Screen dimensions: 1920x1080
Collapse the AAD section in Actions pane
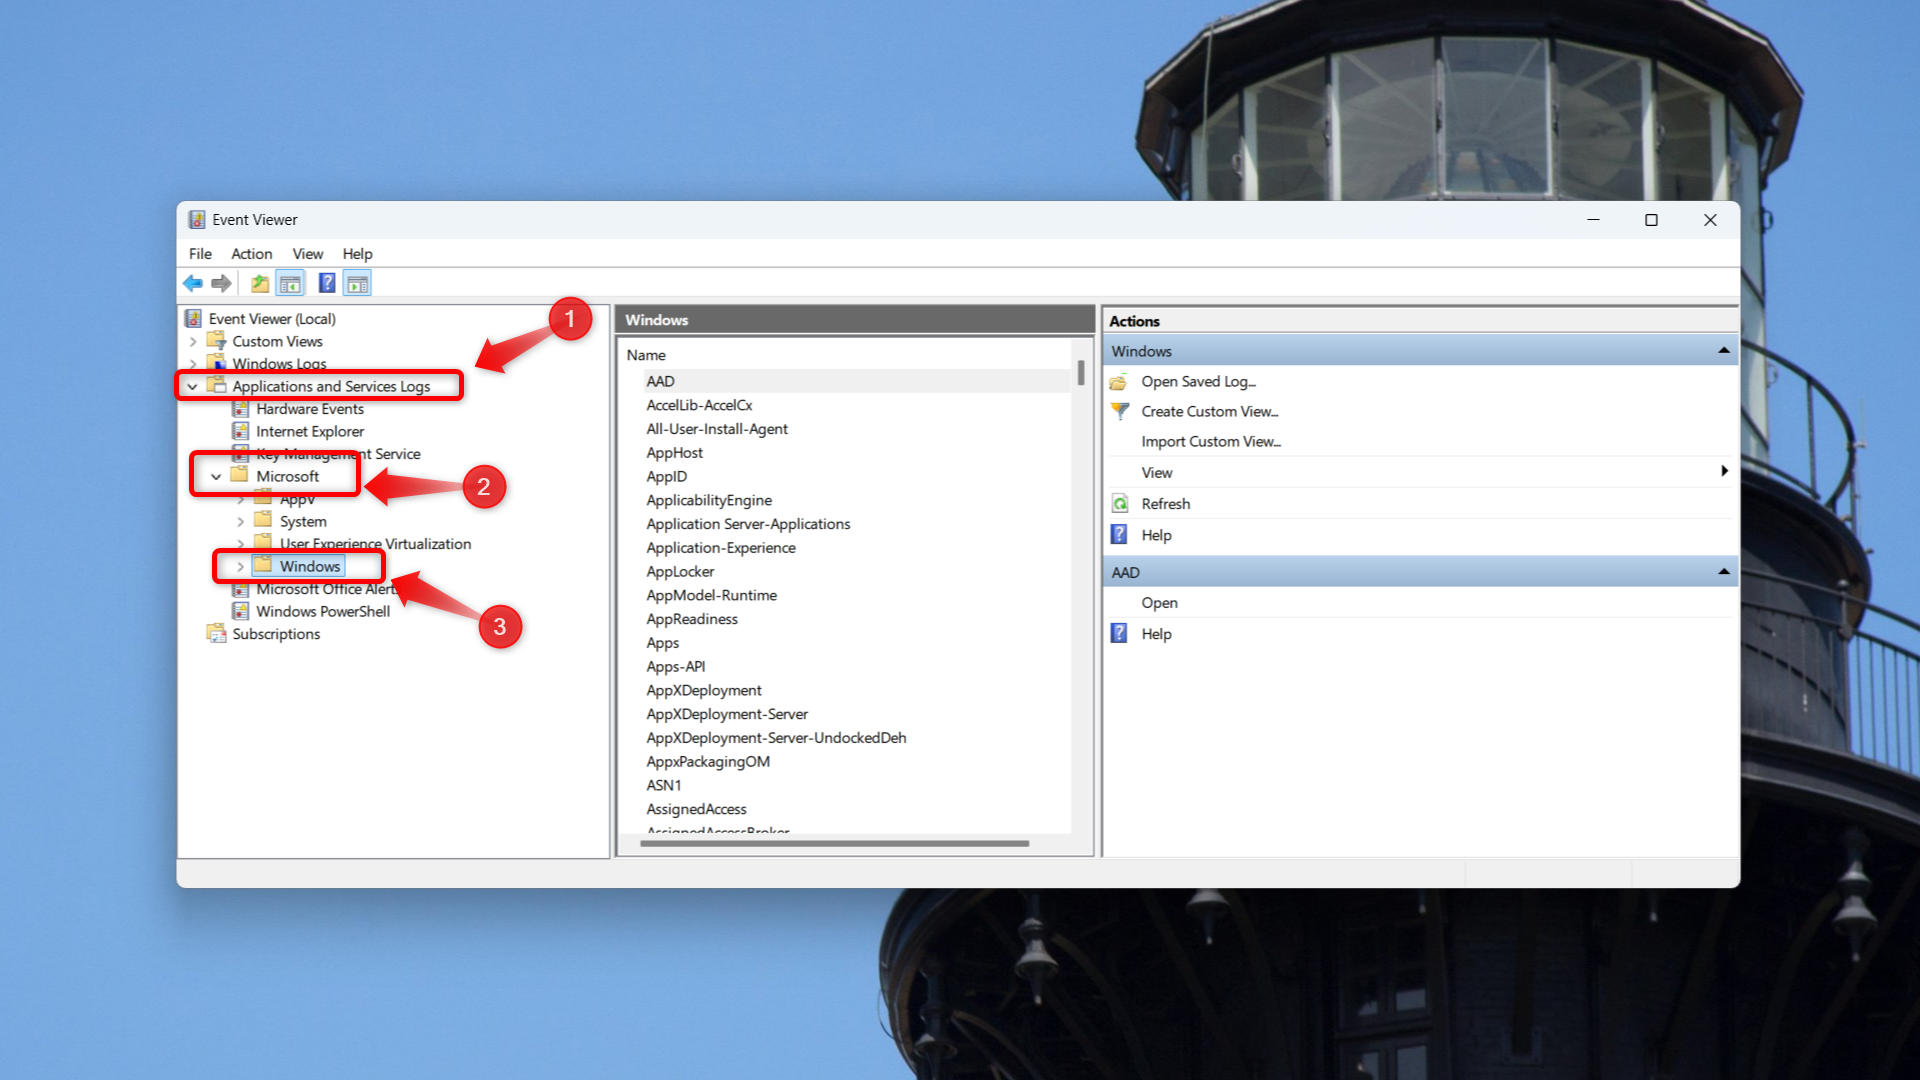(x=1723, y=572)
